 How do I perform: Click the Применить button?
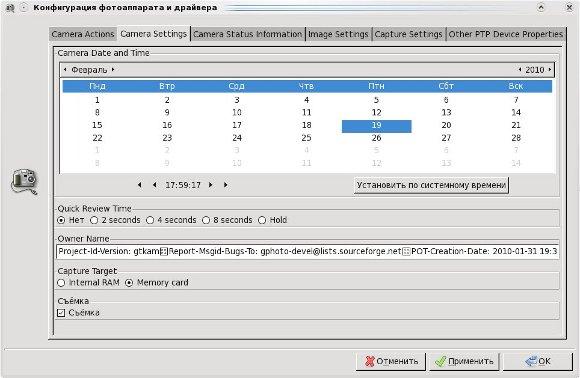click(x=464, y=361)
